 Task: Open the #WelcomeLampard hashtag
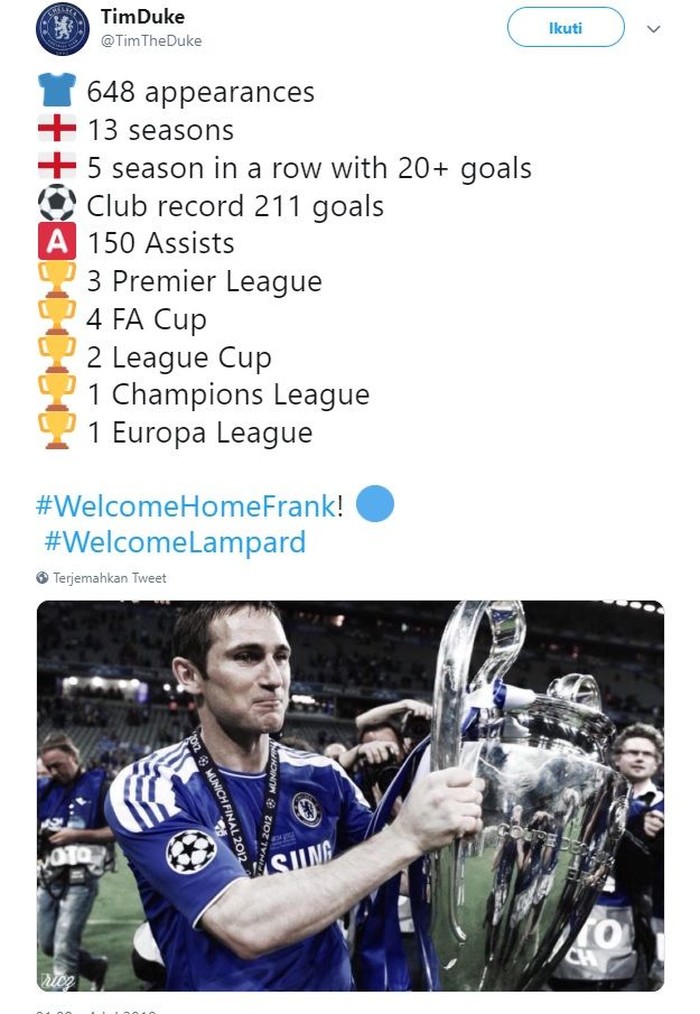tap(175, 543)
